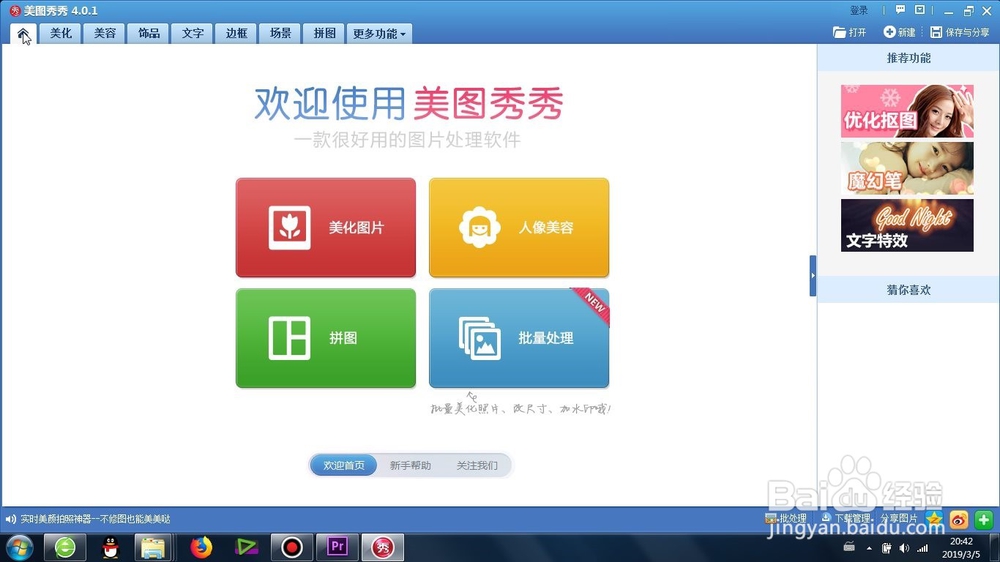Click the 猜你喜欢 panel header
Image resolution: width=1000 pixels, height=562 pixels.
coord(908,290)
